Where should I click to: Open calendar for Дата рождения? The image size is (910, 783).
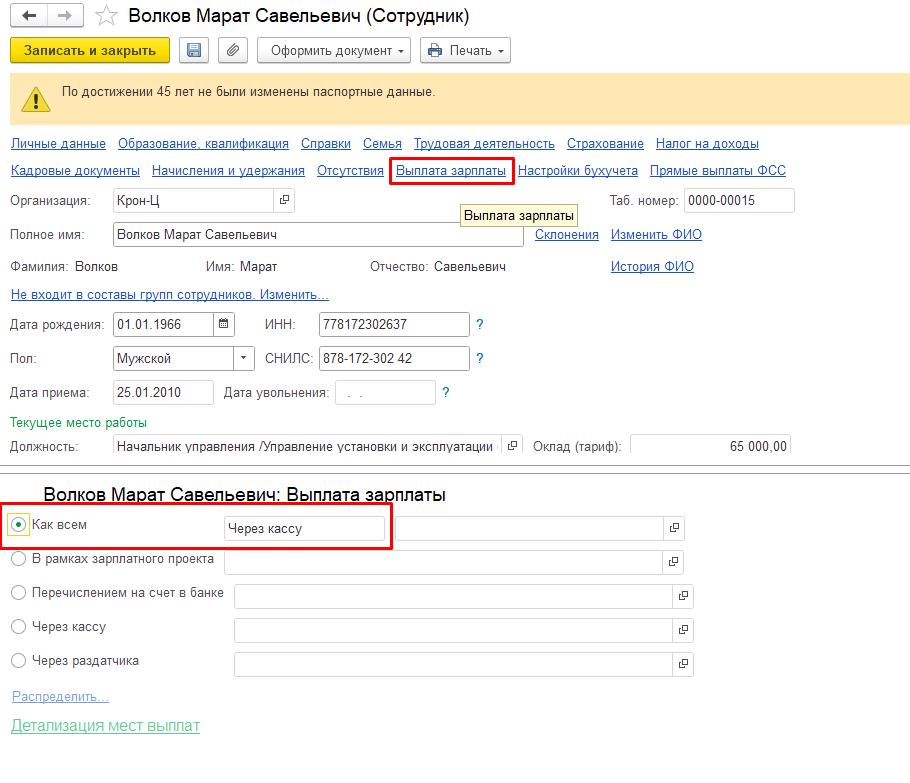(x=223, y=324)
